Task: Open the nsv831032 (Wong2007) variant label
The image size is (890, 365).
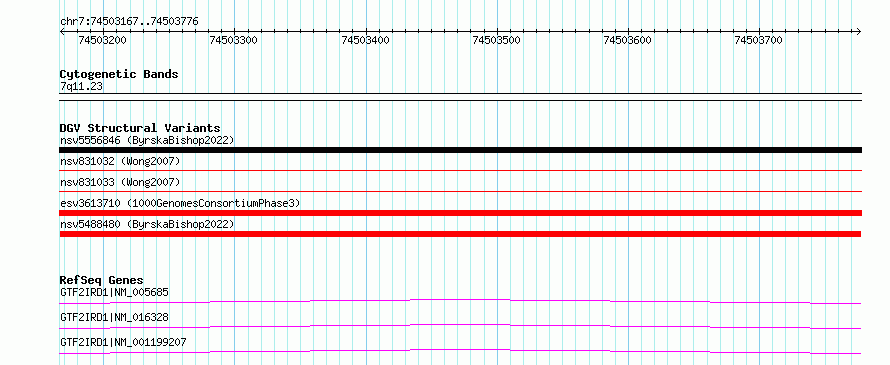Action: (120, 161)
